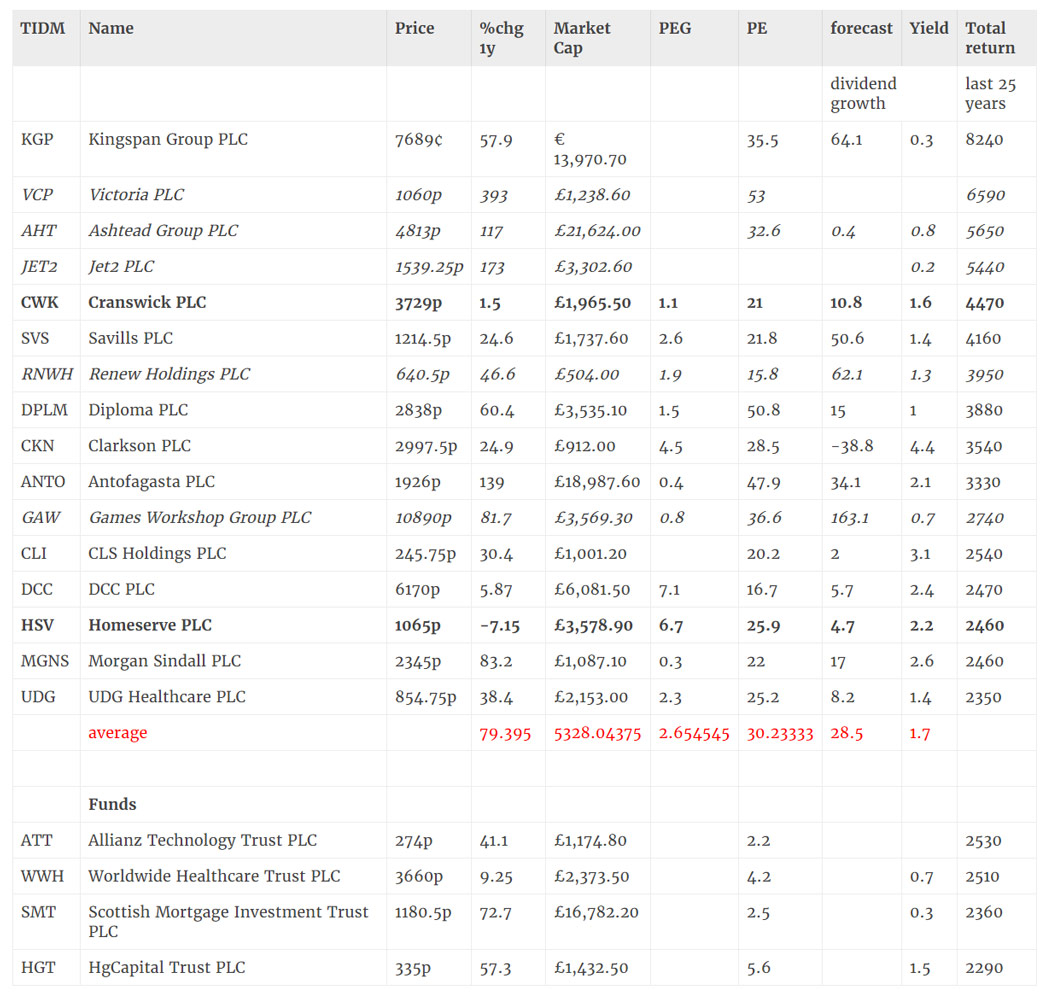Select Scottish Mortgage Investment Trust PLC
1040x993 pixels.
pos(227,921)
